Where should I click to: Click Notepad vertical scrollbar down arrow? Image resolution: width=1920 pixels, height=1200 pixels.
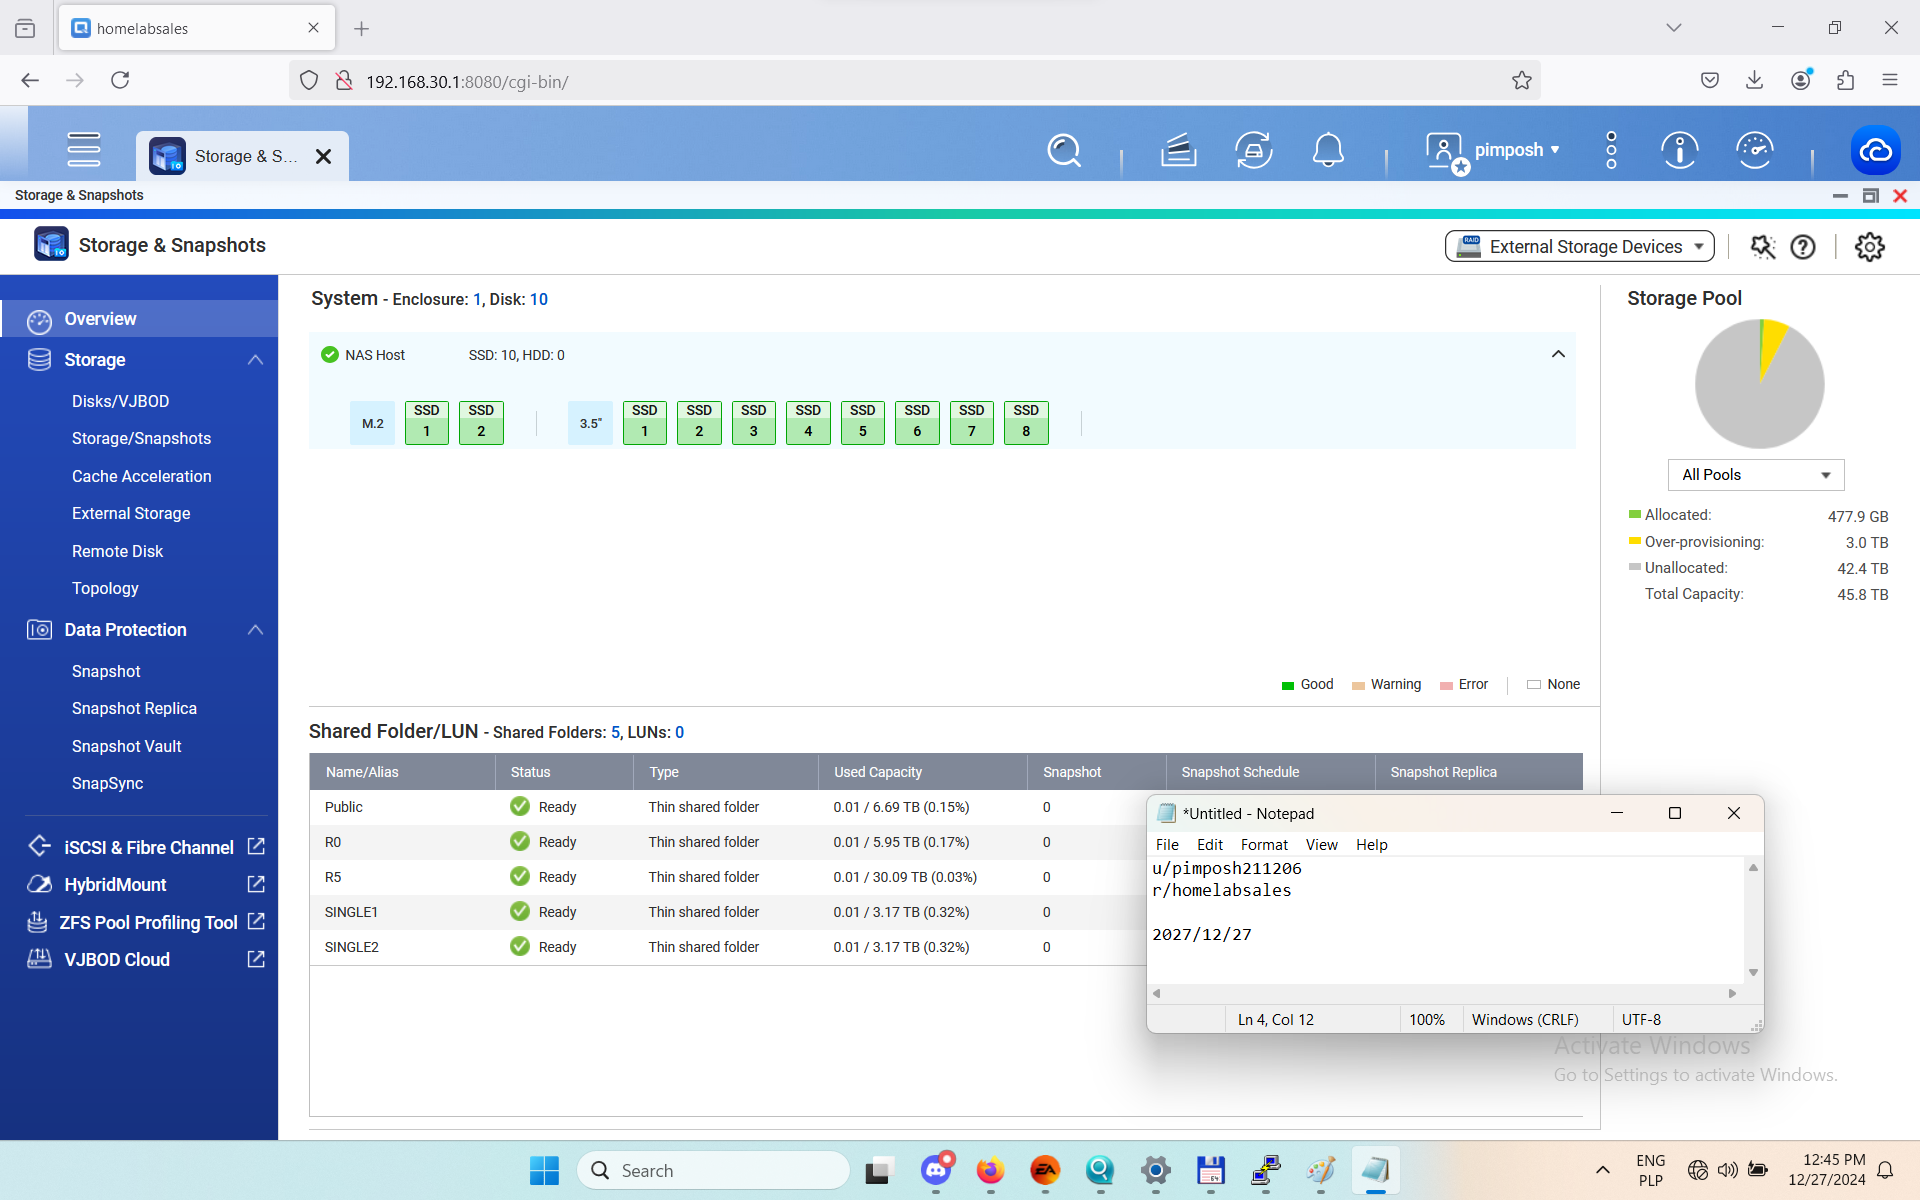(1753, 972)
